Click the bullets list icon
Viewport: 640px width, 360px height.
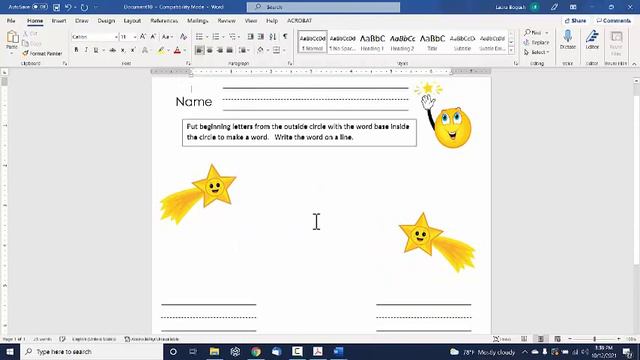point(199,37)
